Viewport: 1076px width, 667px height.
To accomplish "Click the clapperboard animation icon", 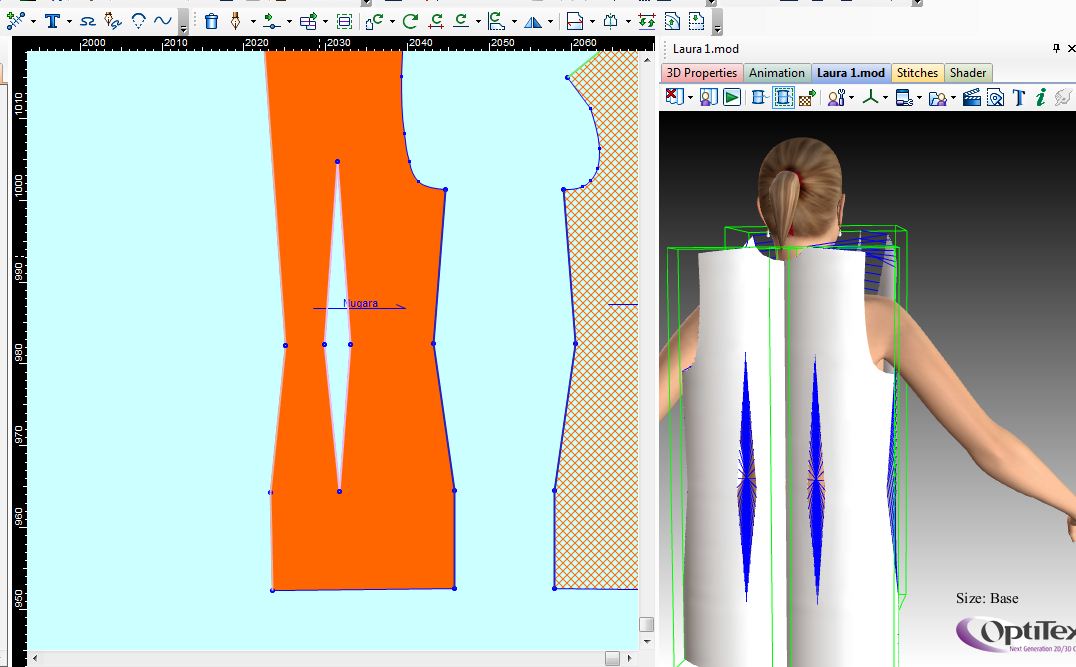I will pos(970,97).
